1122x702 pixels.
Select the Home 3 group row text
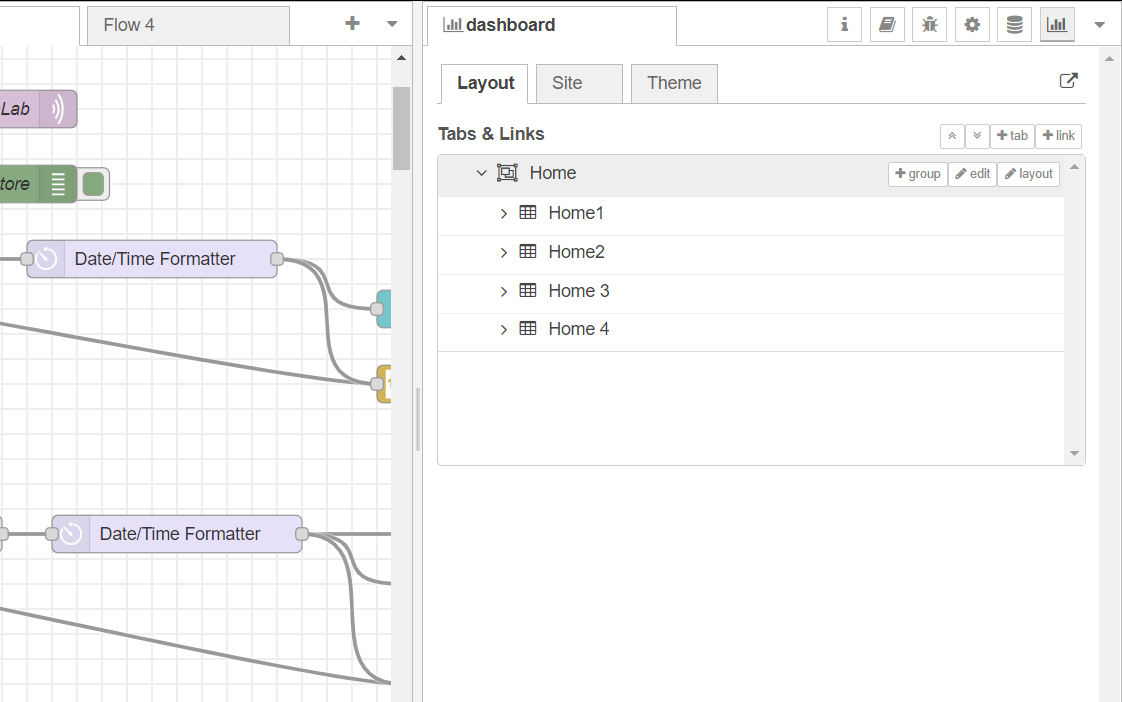tap(579, 291)
